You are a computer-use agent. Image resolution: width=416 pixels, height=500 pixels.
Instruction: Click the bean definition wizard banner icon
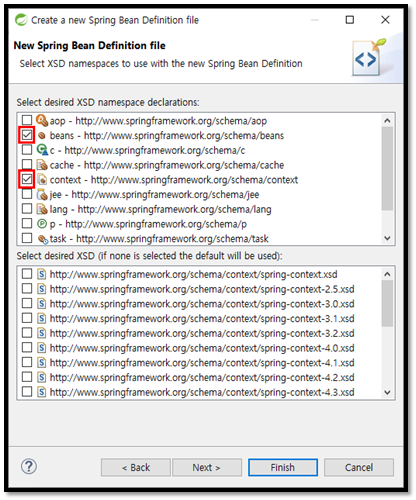pos(369,57)
